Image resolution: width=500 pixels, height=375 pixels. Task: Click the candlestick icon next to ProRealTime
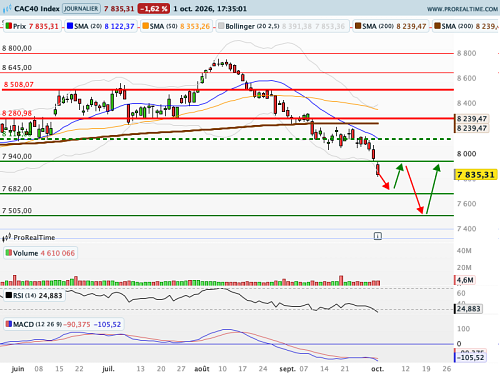[x=7, y=237]
